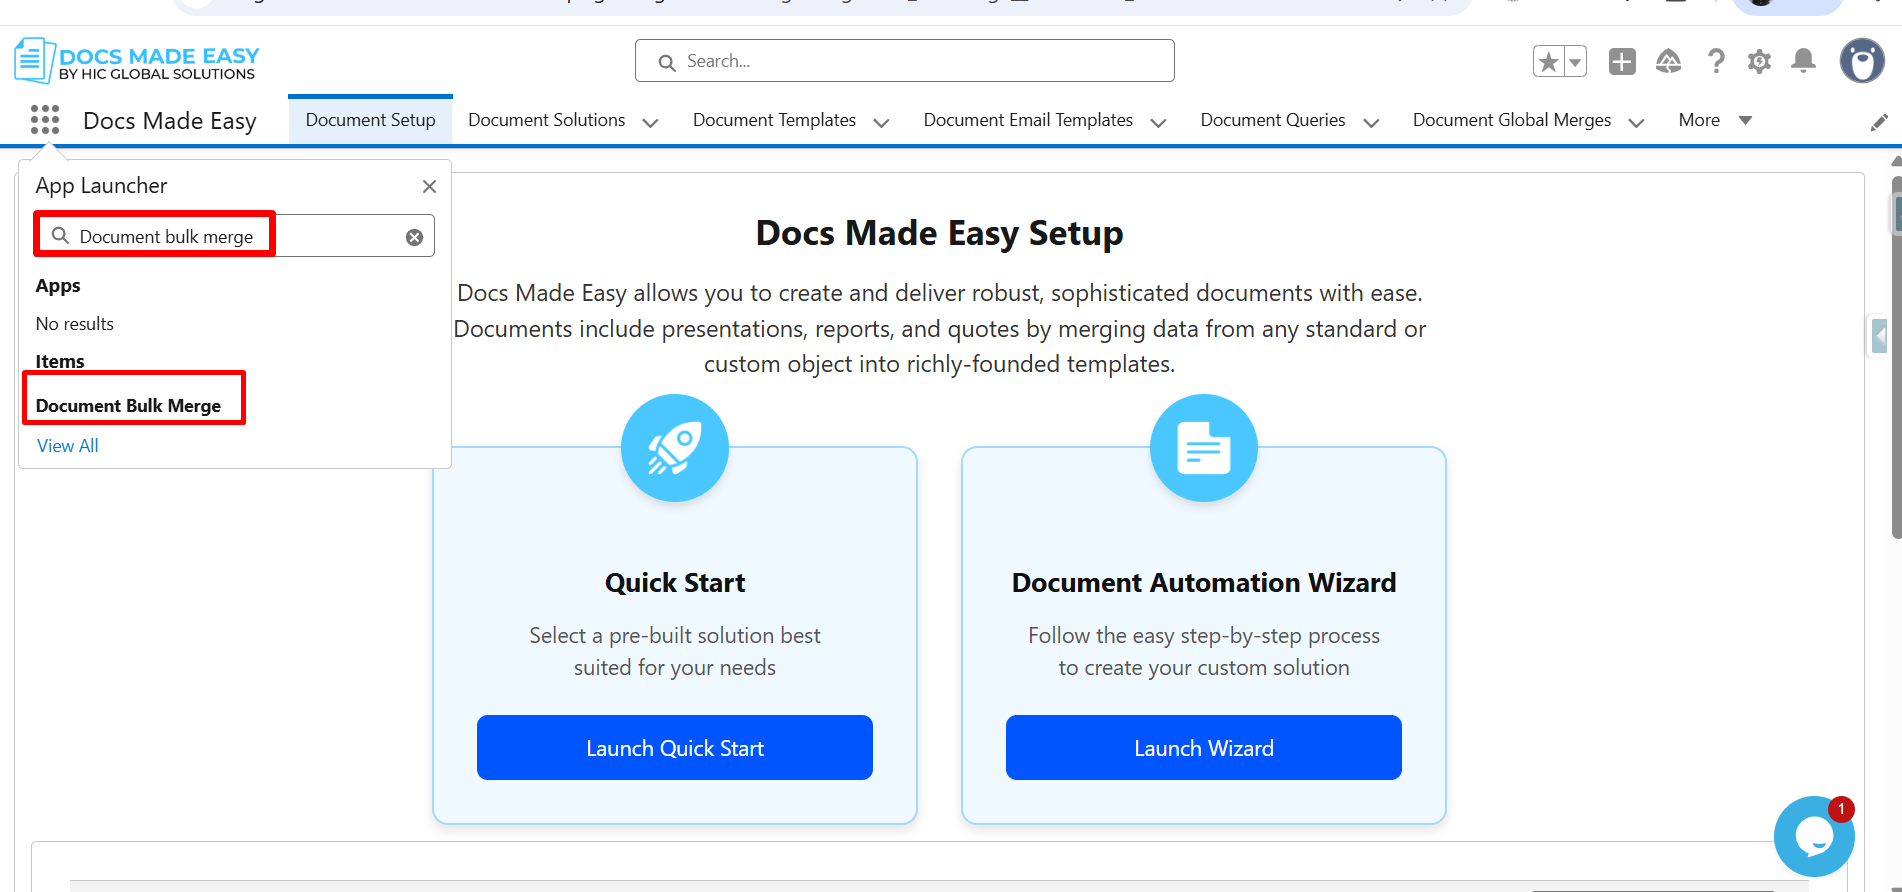Open the Trailhead guidance icon
This screenshot has height=892, width=1902.
coord(1668,62)
